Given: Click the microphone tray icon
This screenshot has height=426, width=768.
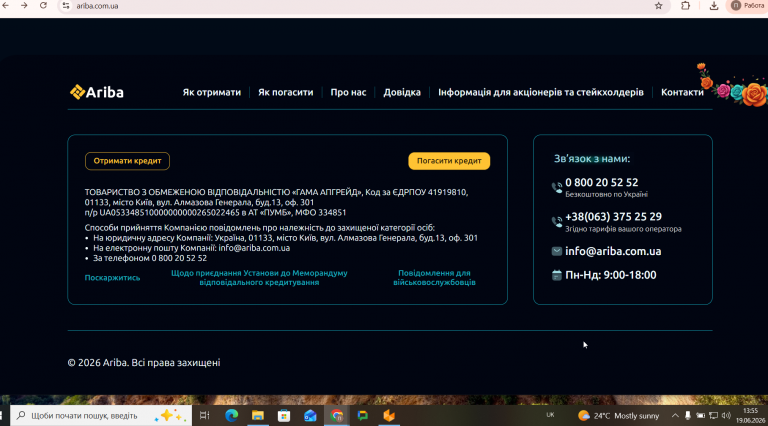Looking at the screenshot, I should (x=688, y=416).
